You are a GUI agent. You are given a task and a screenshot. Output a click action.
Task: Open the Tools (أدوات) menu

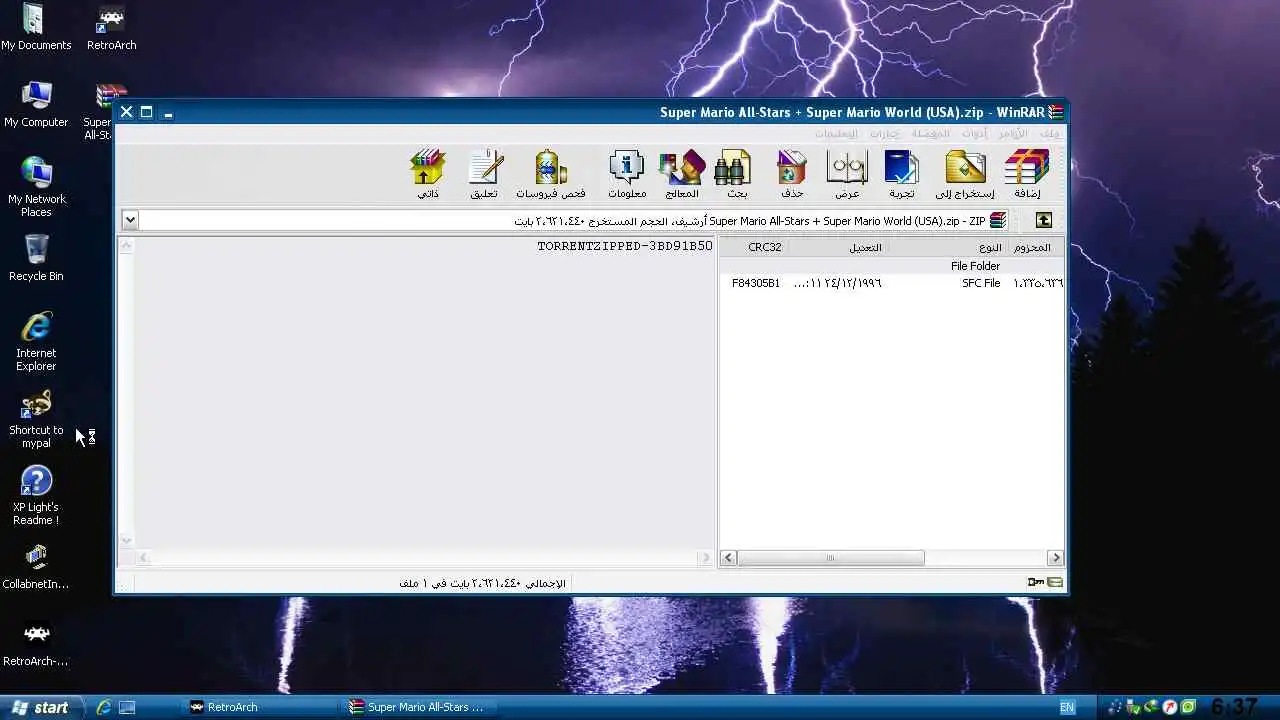tap(975, 133)
